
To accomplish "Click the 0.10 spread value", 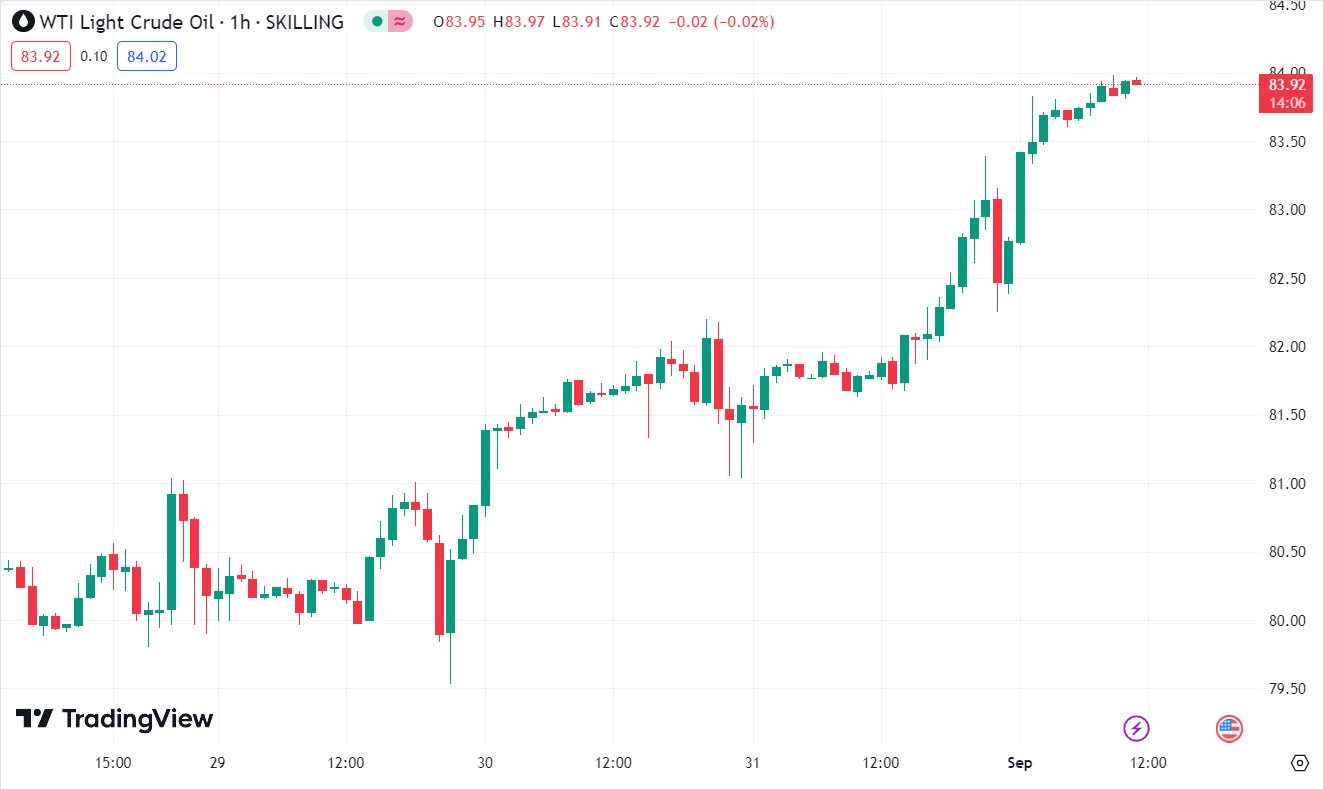I will point(94,56).
